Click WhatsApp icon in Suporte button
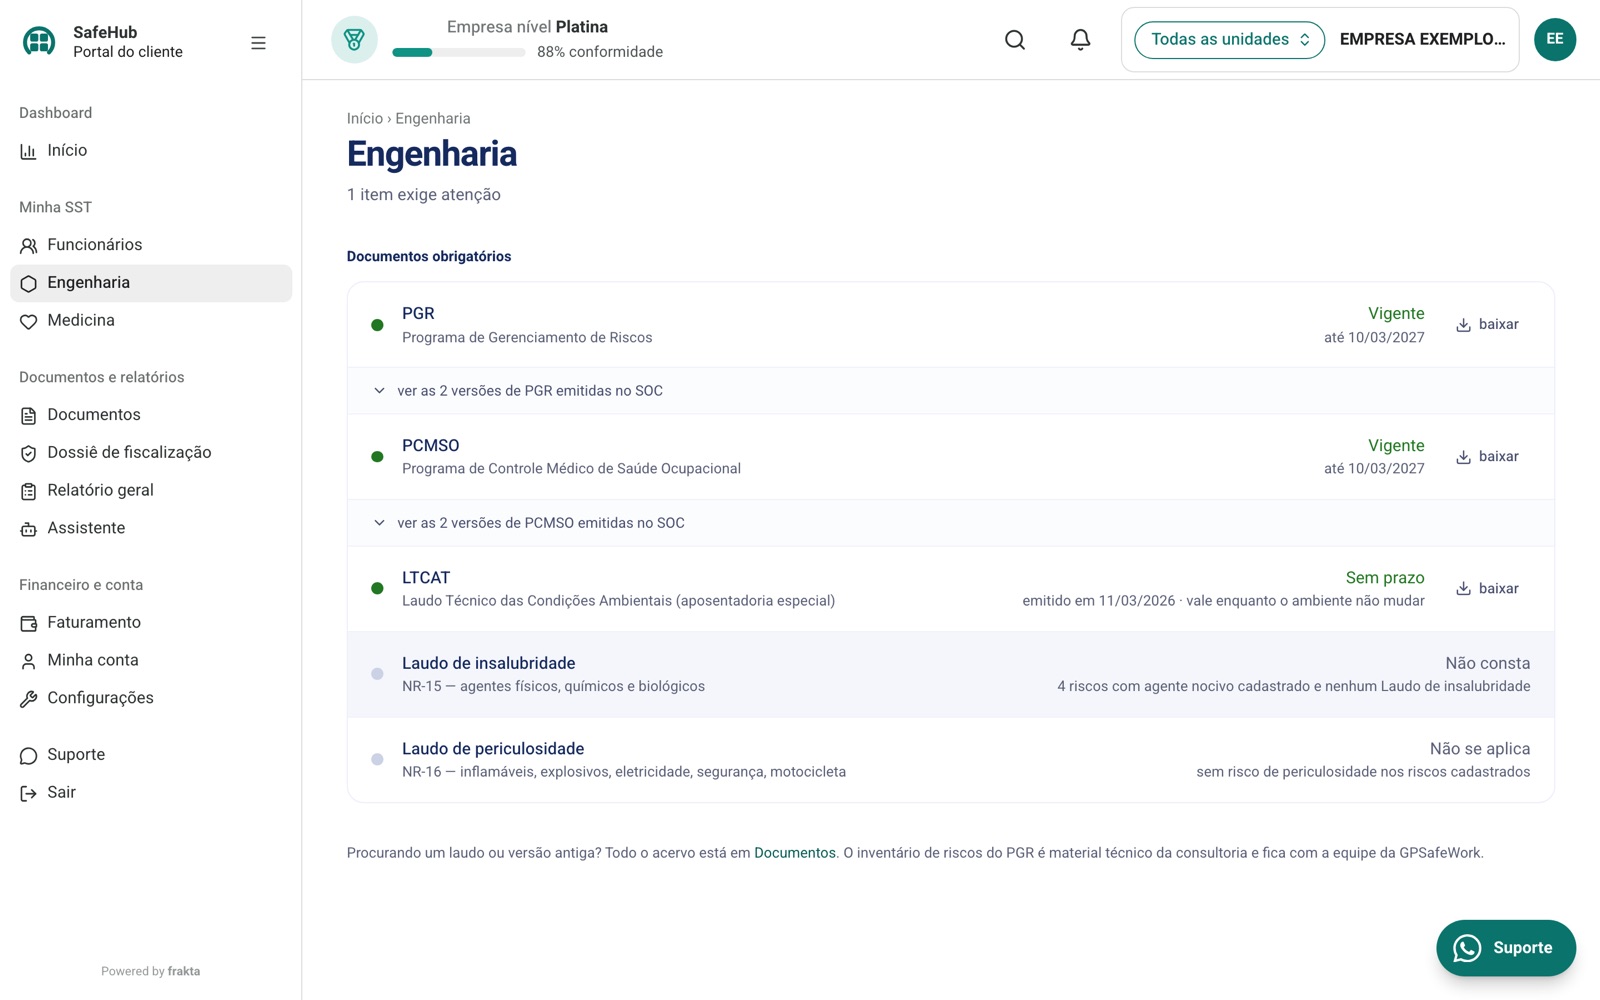This screenshot has width=1600, height=1000. tap(1467, 948)
